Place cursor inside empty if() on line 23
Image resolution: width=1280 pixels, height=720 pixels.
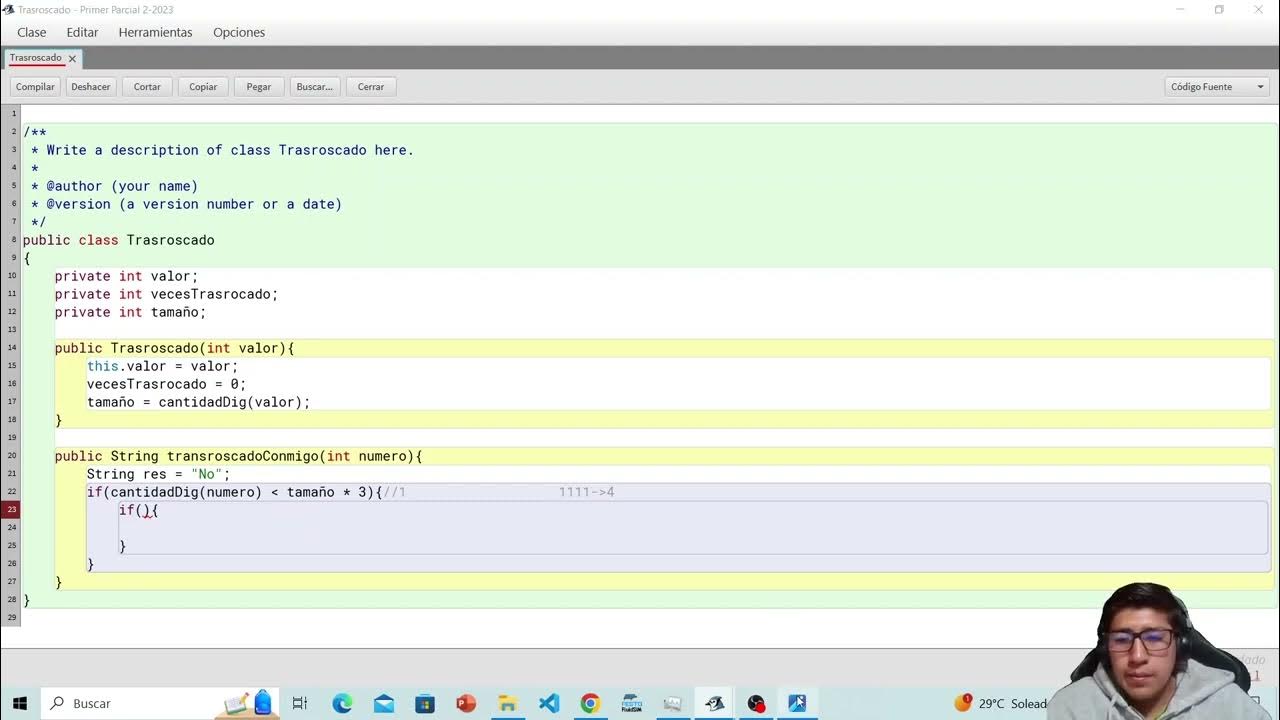coord(146,510)
